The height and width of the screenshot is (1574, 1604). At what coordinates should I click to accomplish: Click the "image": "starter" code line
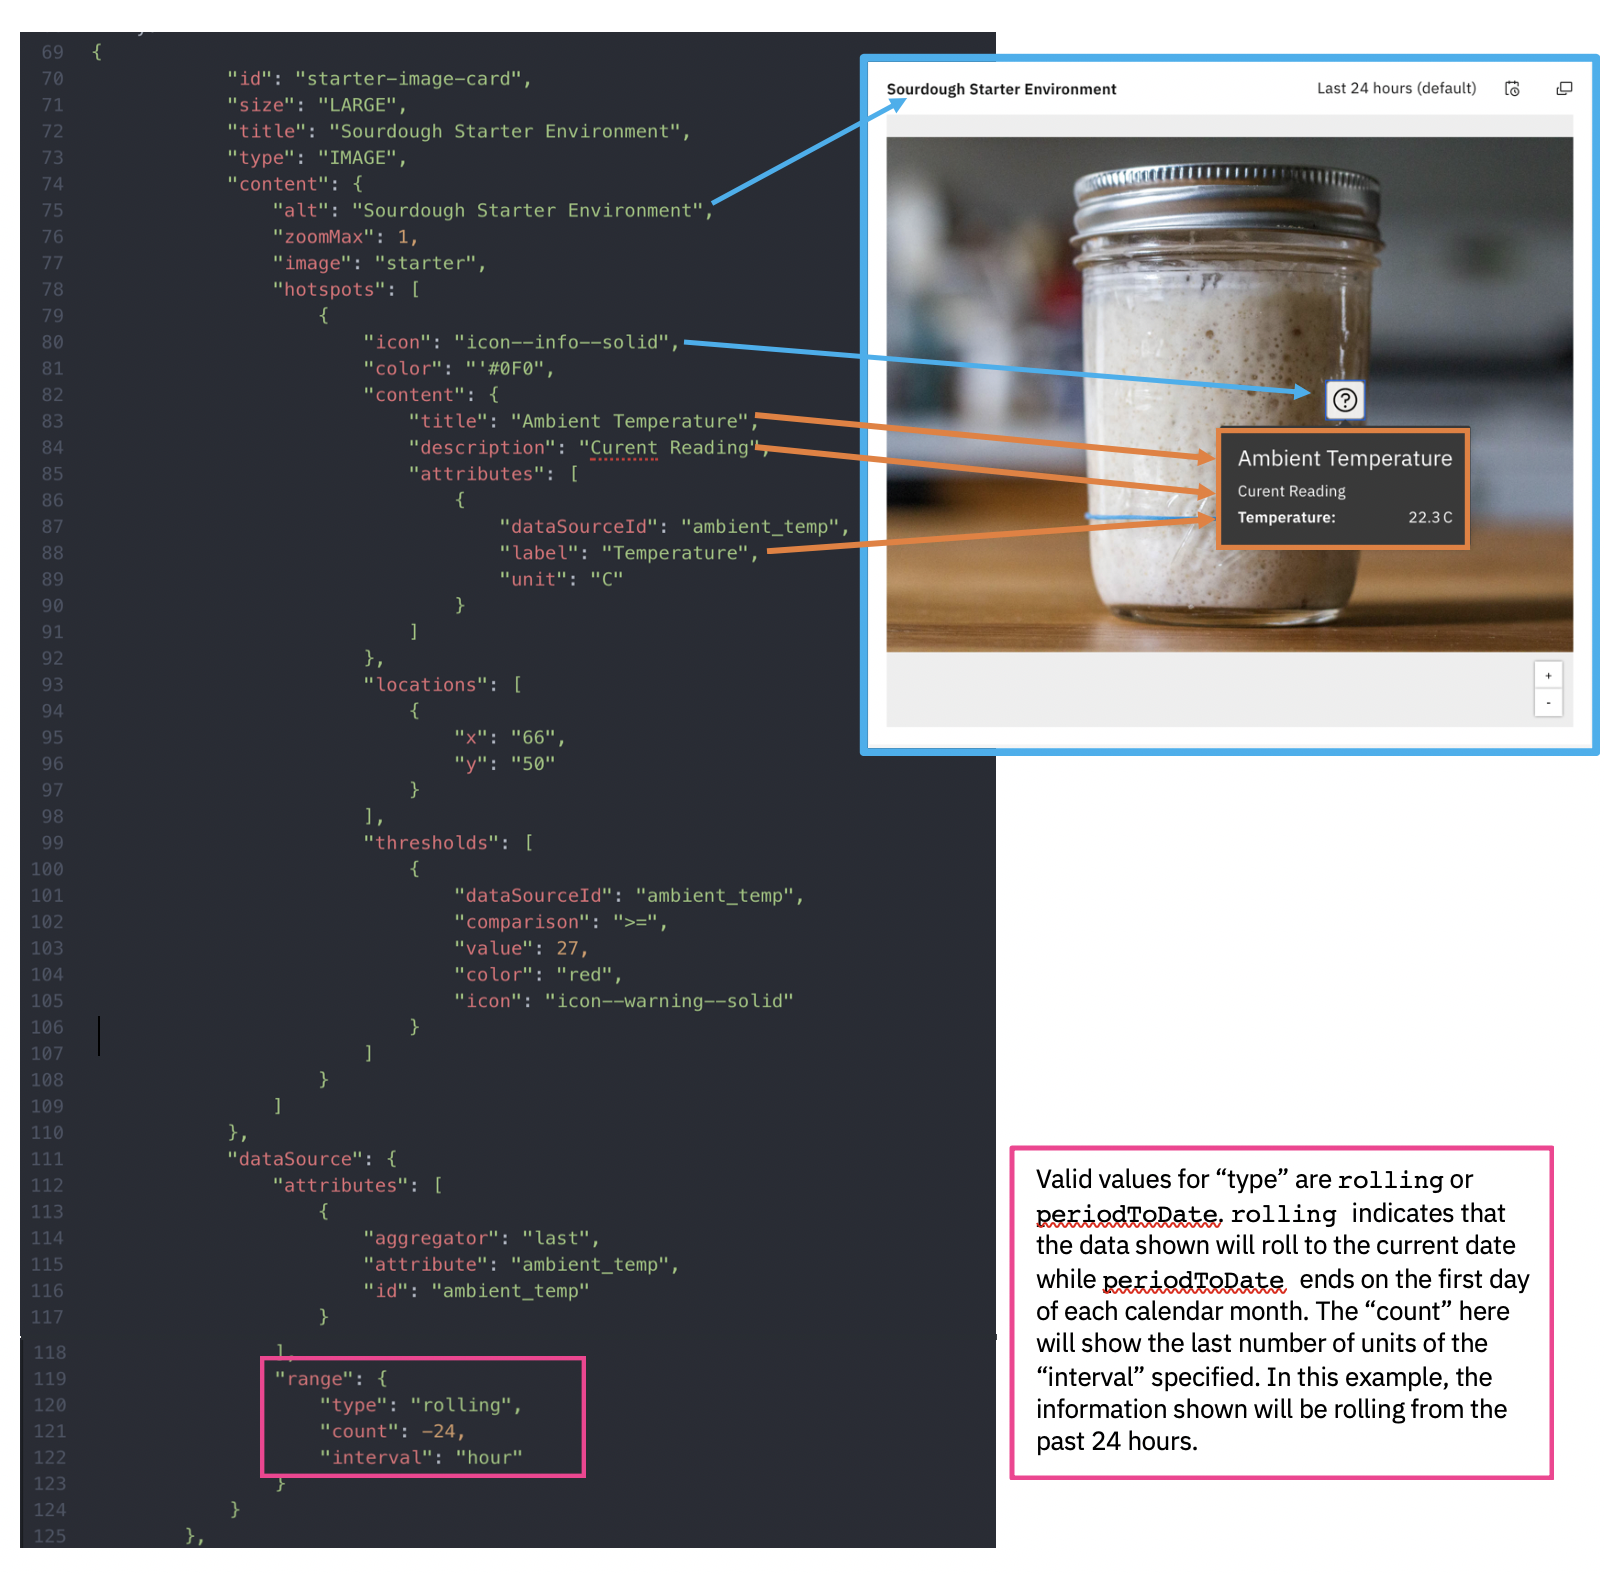[379, 263]
